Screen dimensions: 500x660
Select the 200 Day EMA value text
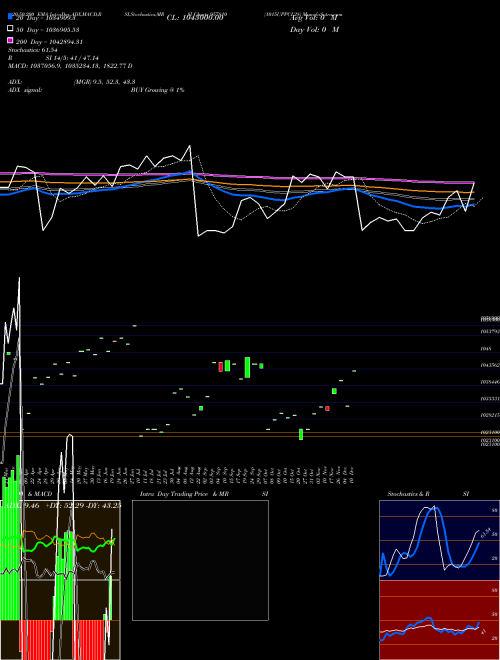(x=49, y=42)
